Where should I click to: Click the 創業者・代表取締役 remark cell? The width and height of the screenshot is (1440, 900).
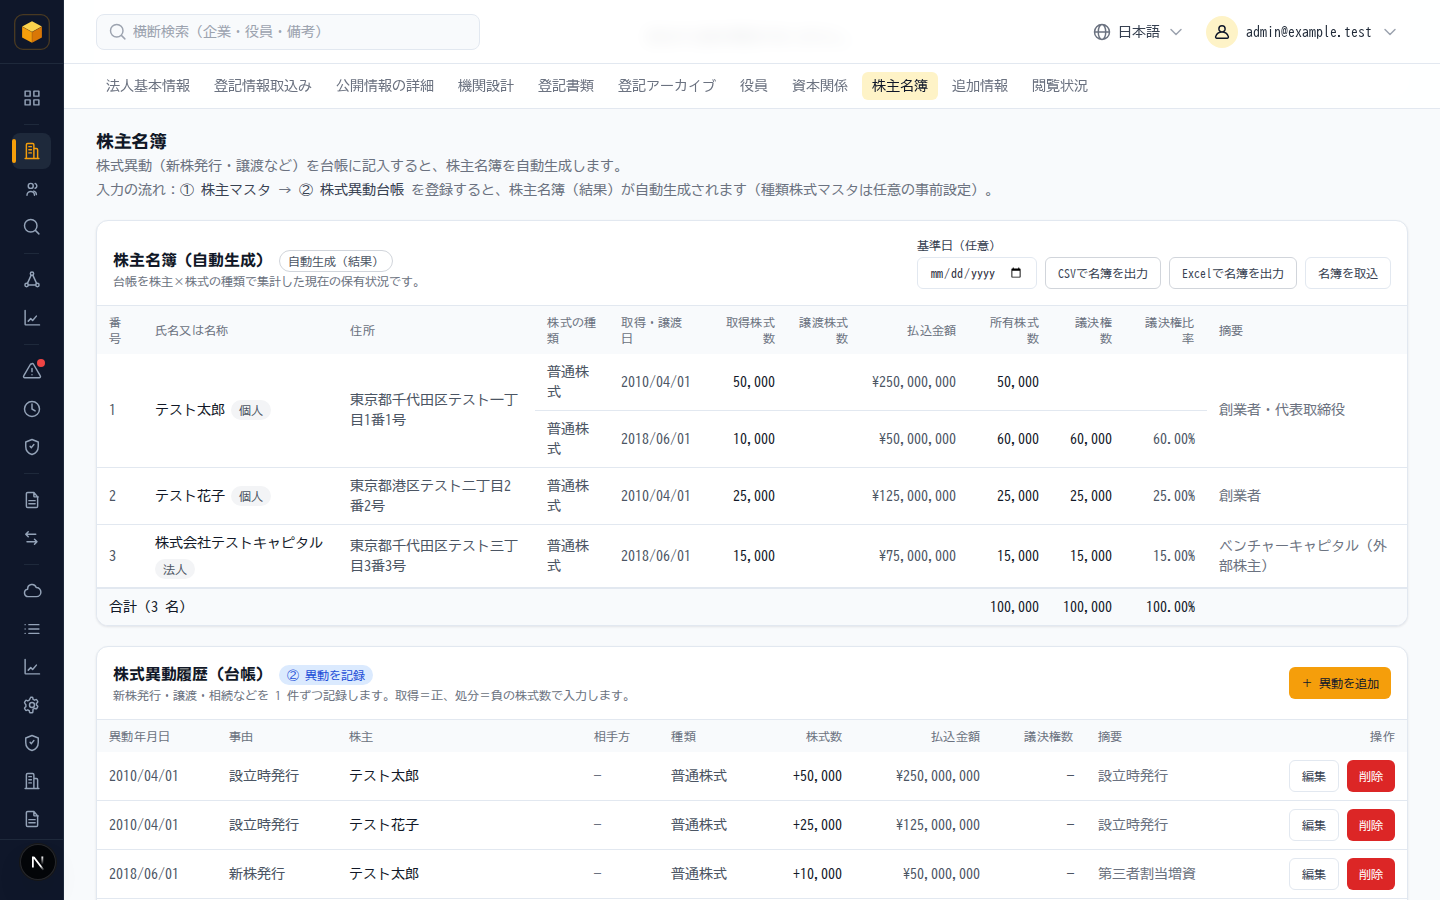(x=1282, y=410)
